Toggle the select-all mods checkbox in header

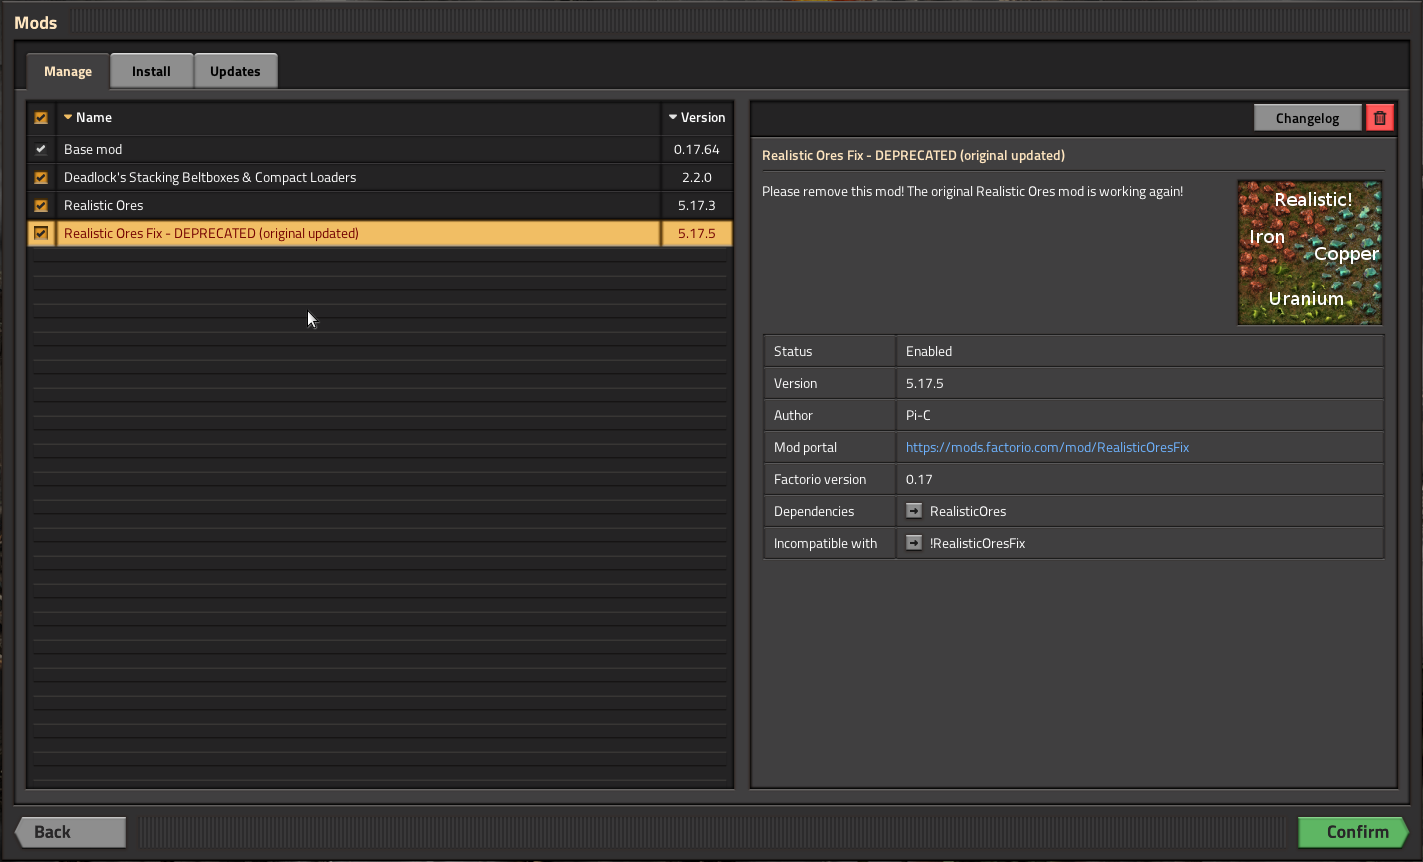pyautogui.click(x=41, y=118)
